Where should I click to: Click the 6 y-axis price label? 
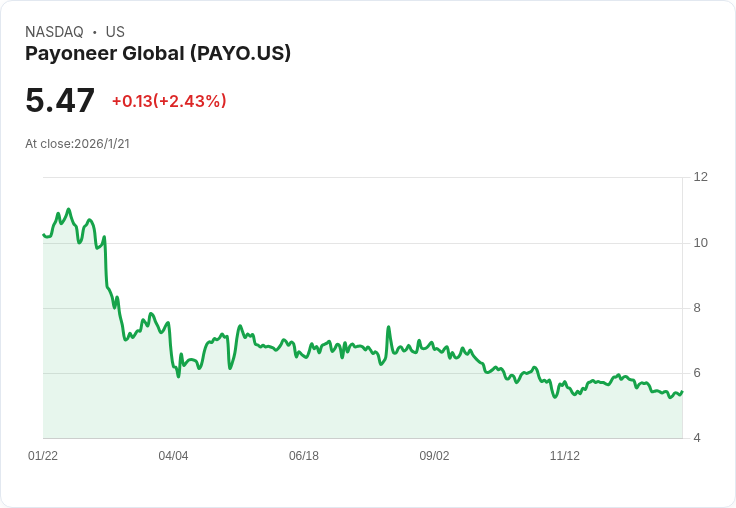coord(697,373)
